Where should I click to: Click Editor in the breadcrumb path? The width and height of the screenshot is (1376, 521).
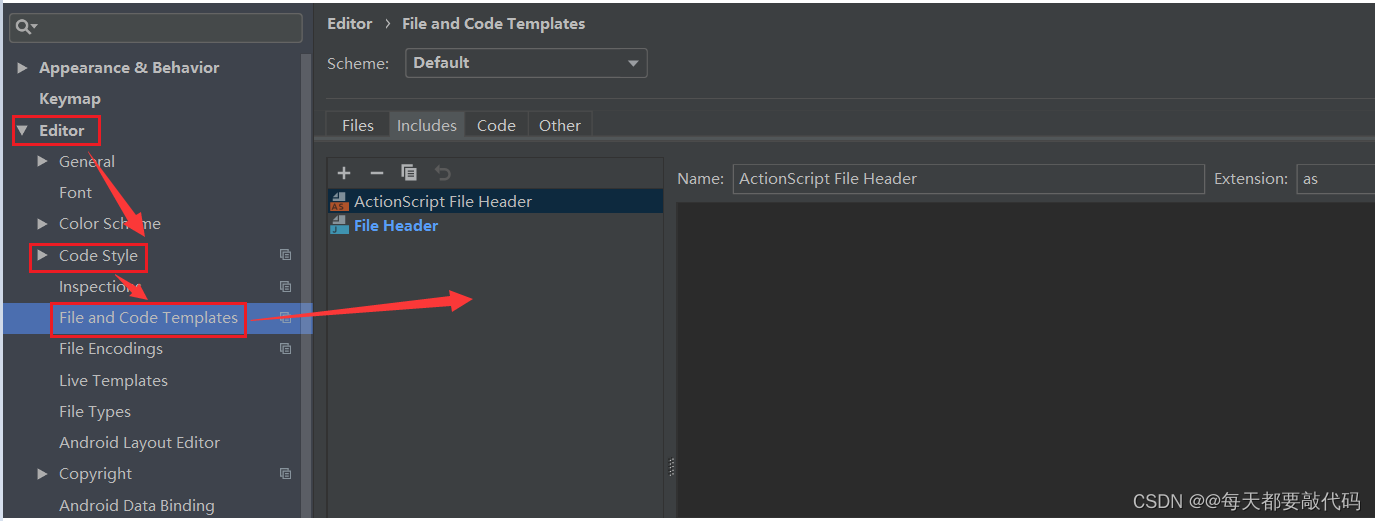coord(350,24)
